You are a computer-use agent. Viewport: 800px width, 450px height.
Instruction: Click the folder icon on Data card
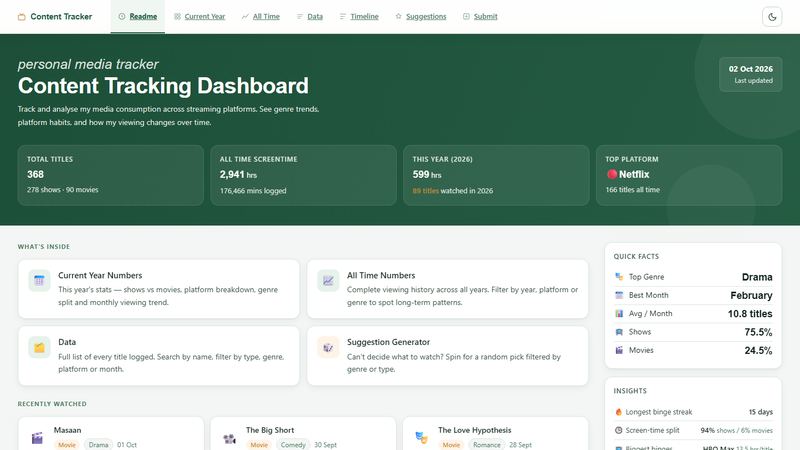tap(39, 347)
